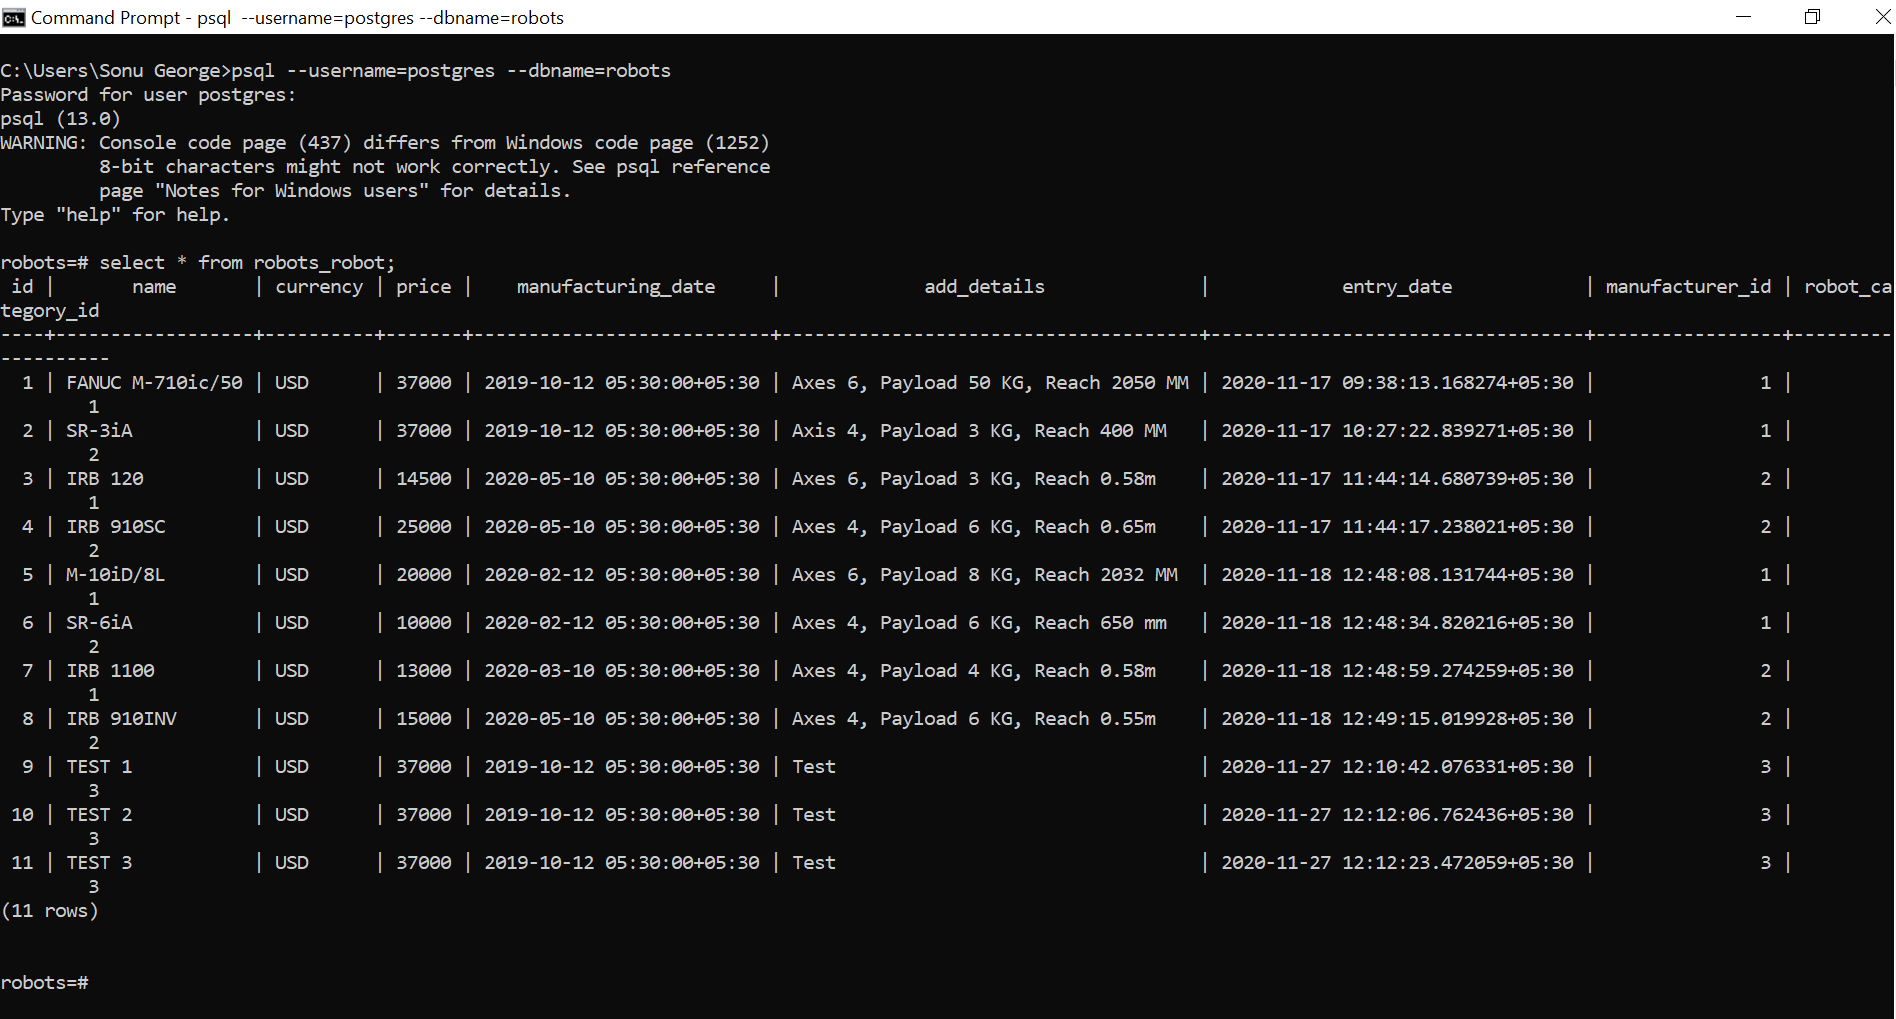Click the robot name 'TEST 1'
This screenshot has width=1896, height=1019.
pos(99,767)
